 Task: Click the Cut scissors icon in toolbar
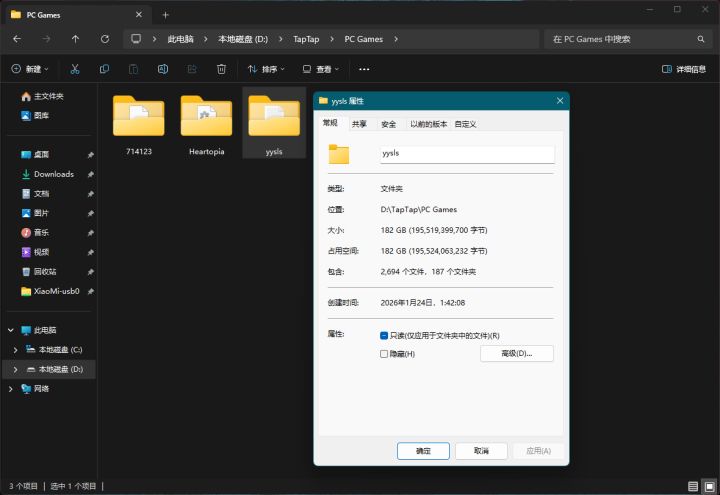click(x=75, y=69)
